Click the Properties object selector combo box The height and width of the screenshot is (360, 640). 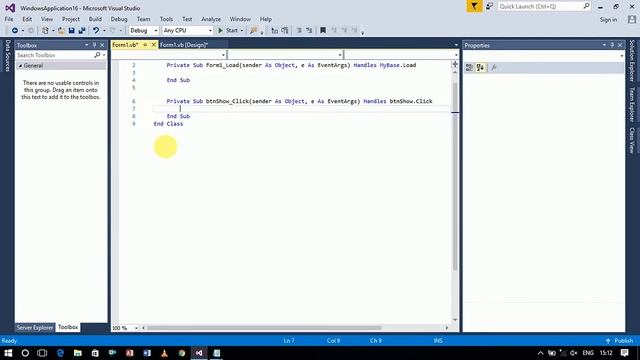pos(544,56)
